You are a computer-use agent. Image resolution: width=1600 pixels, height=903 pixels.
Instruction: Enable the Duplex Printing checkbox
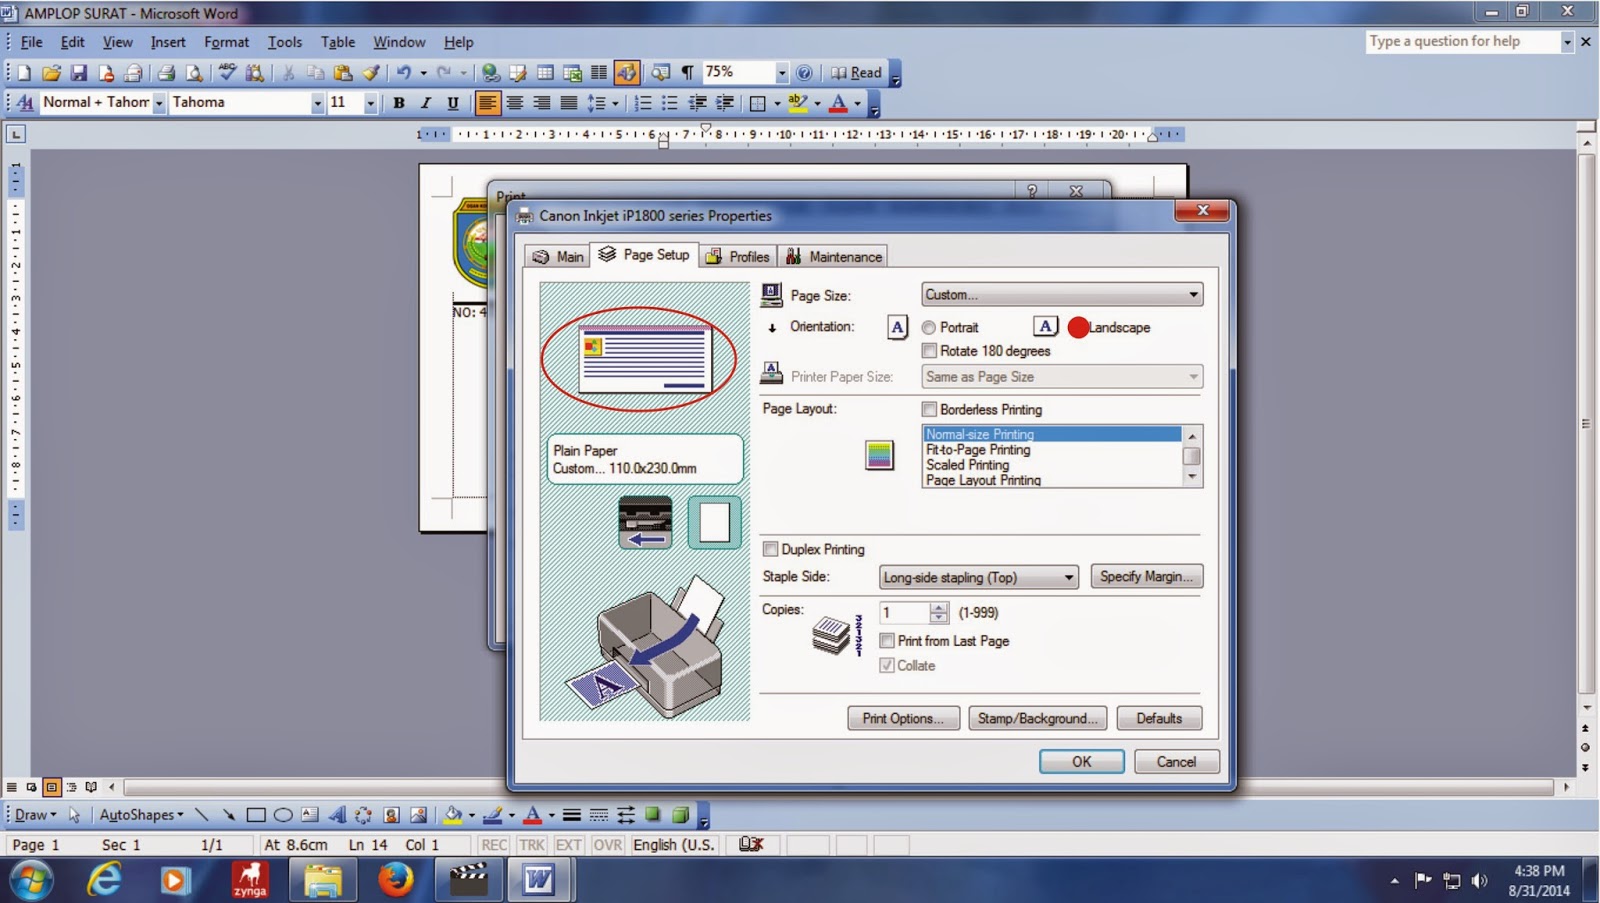pos(771,549)
